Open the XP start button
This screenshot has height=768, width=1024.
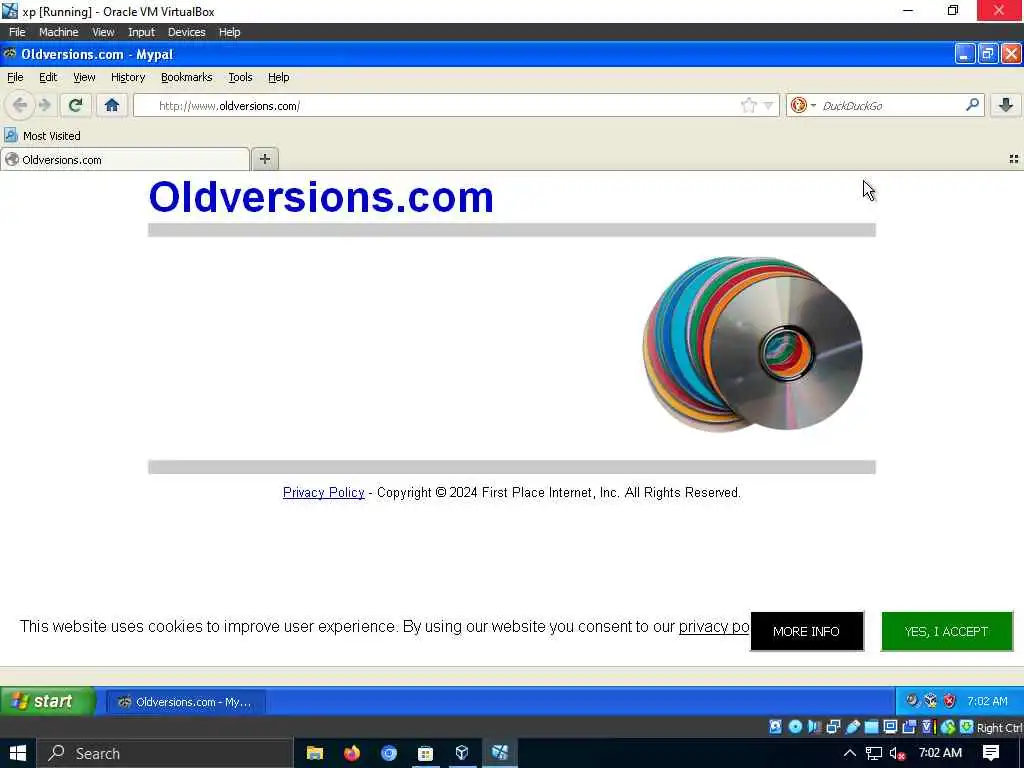click(47, 701)
